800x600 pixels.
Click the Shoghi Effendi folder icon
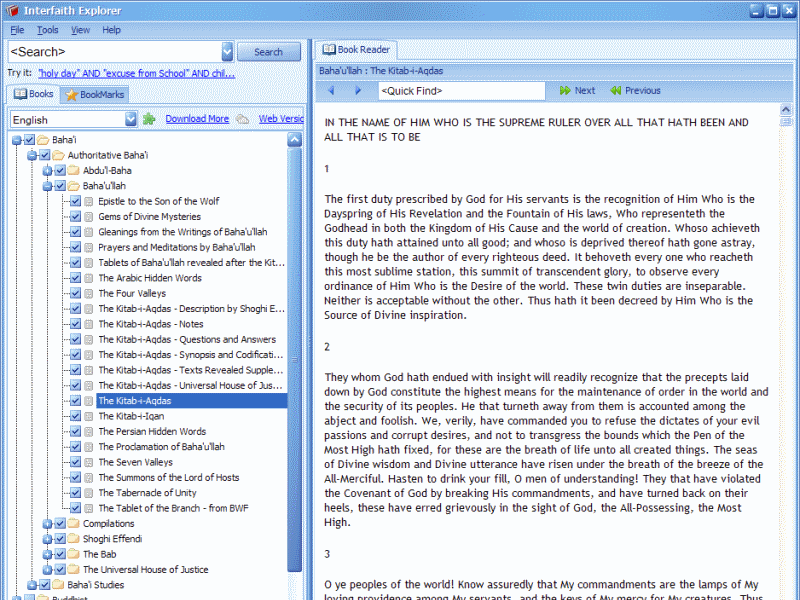73,539
